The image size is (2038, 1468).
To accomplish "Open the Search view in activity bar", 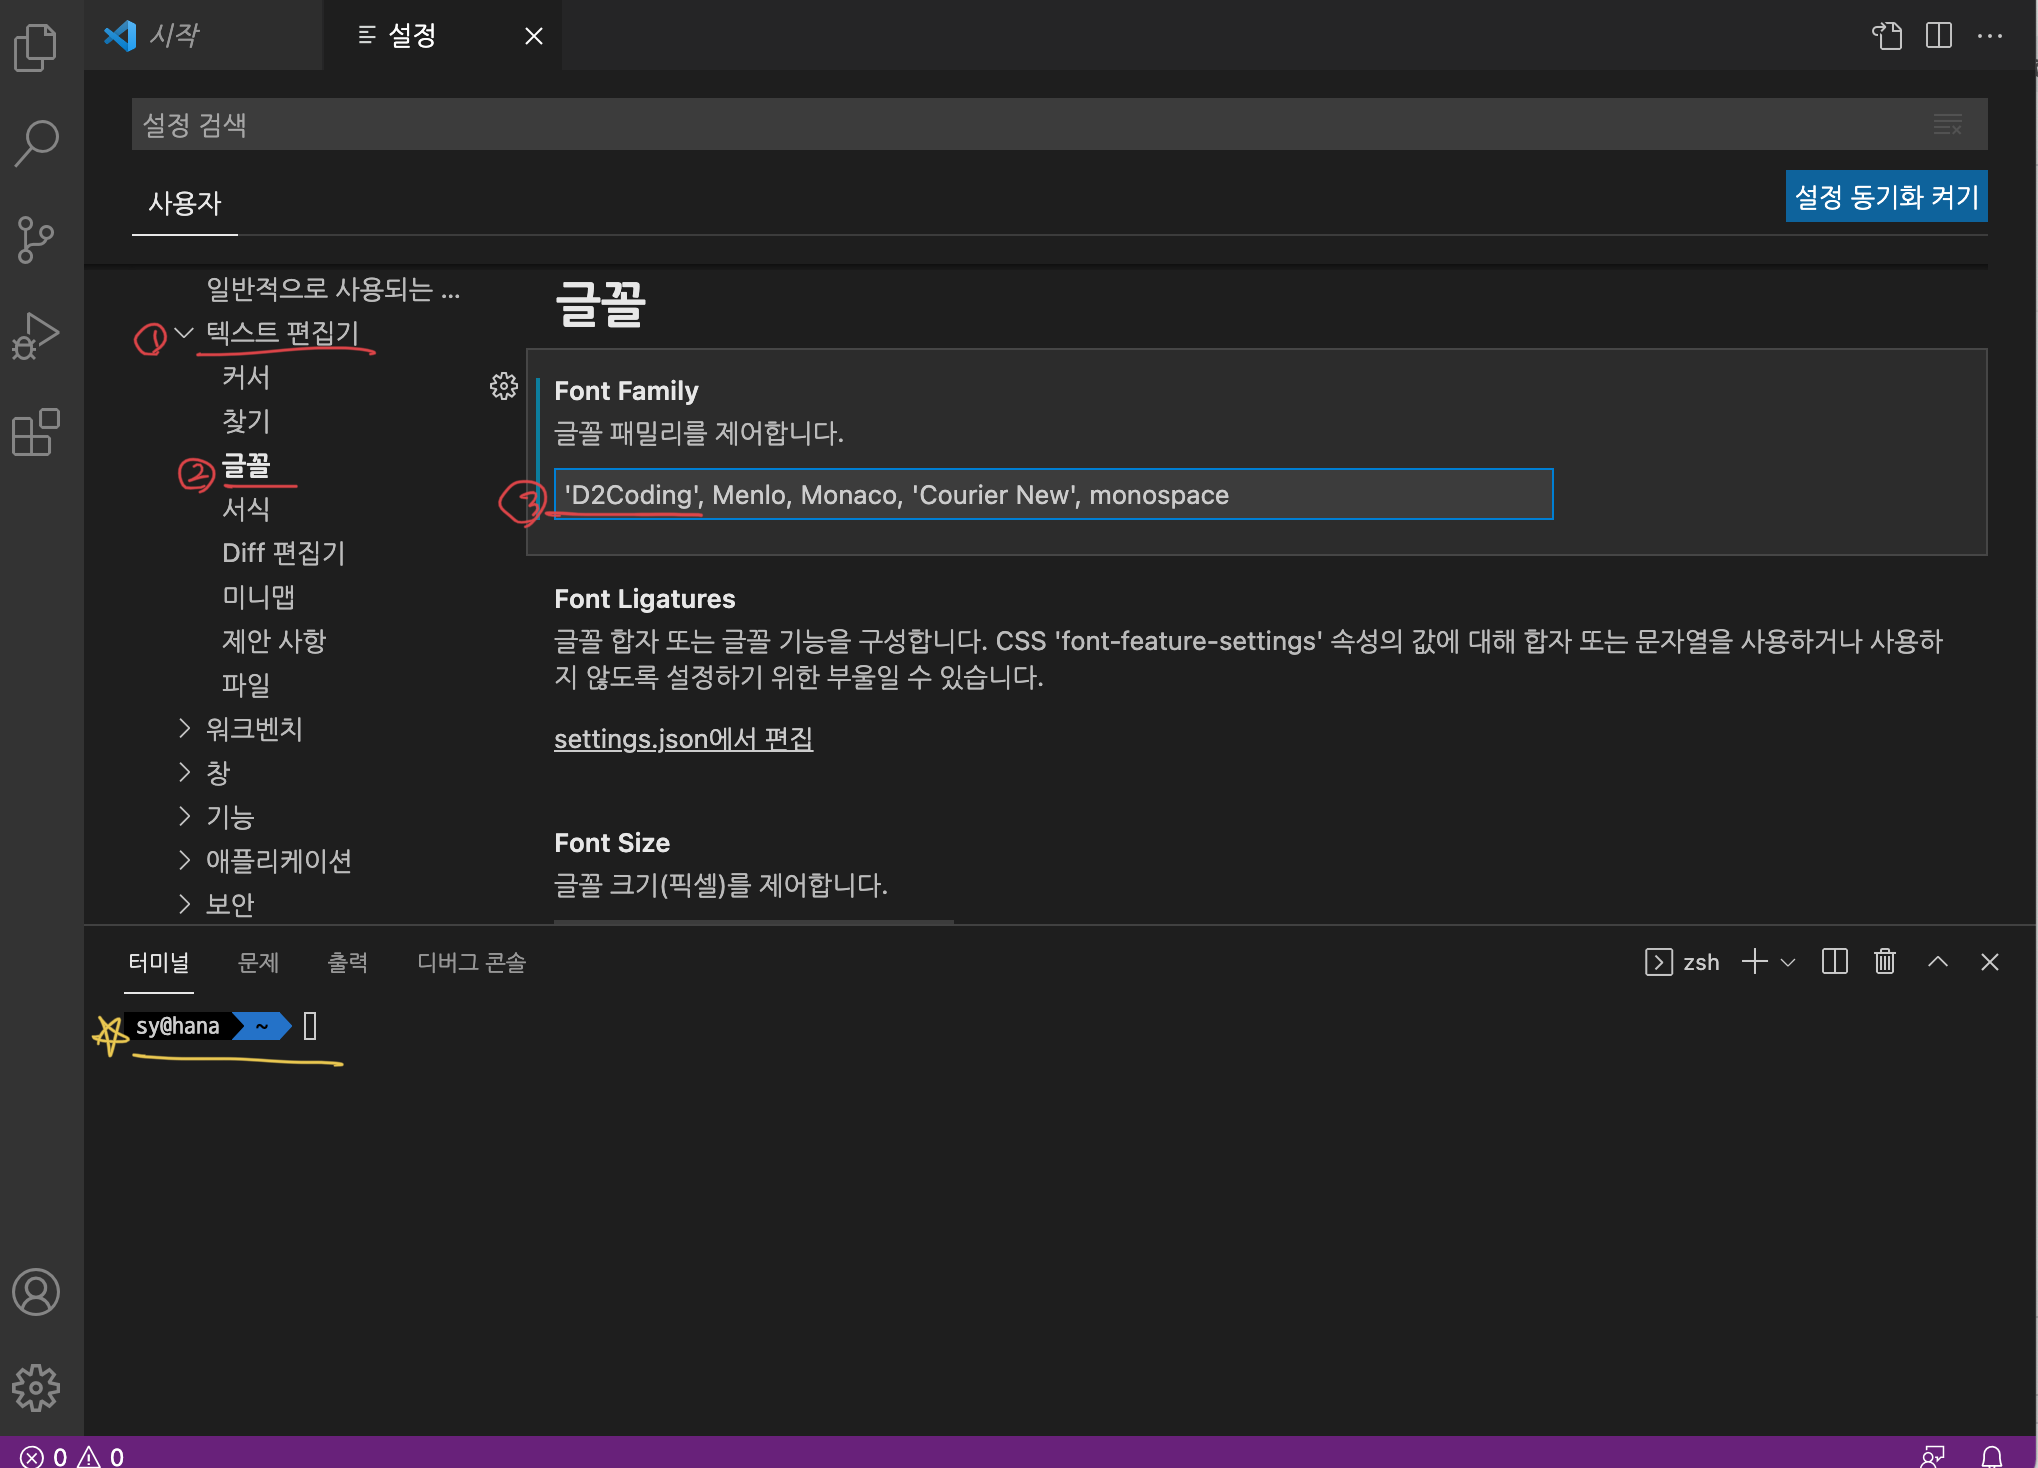I will 36,143.
